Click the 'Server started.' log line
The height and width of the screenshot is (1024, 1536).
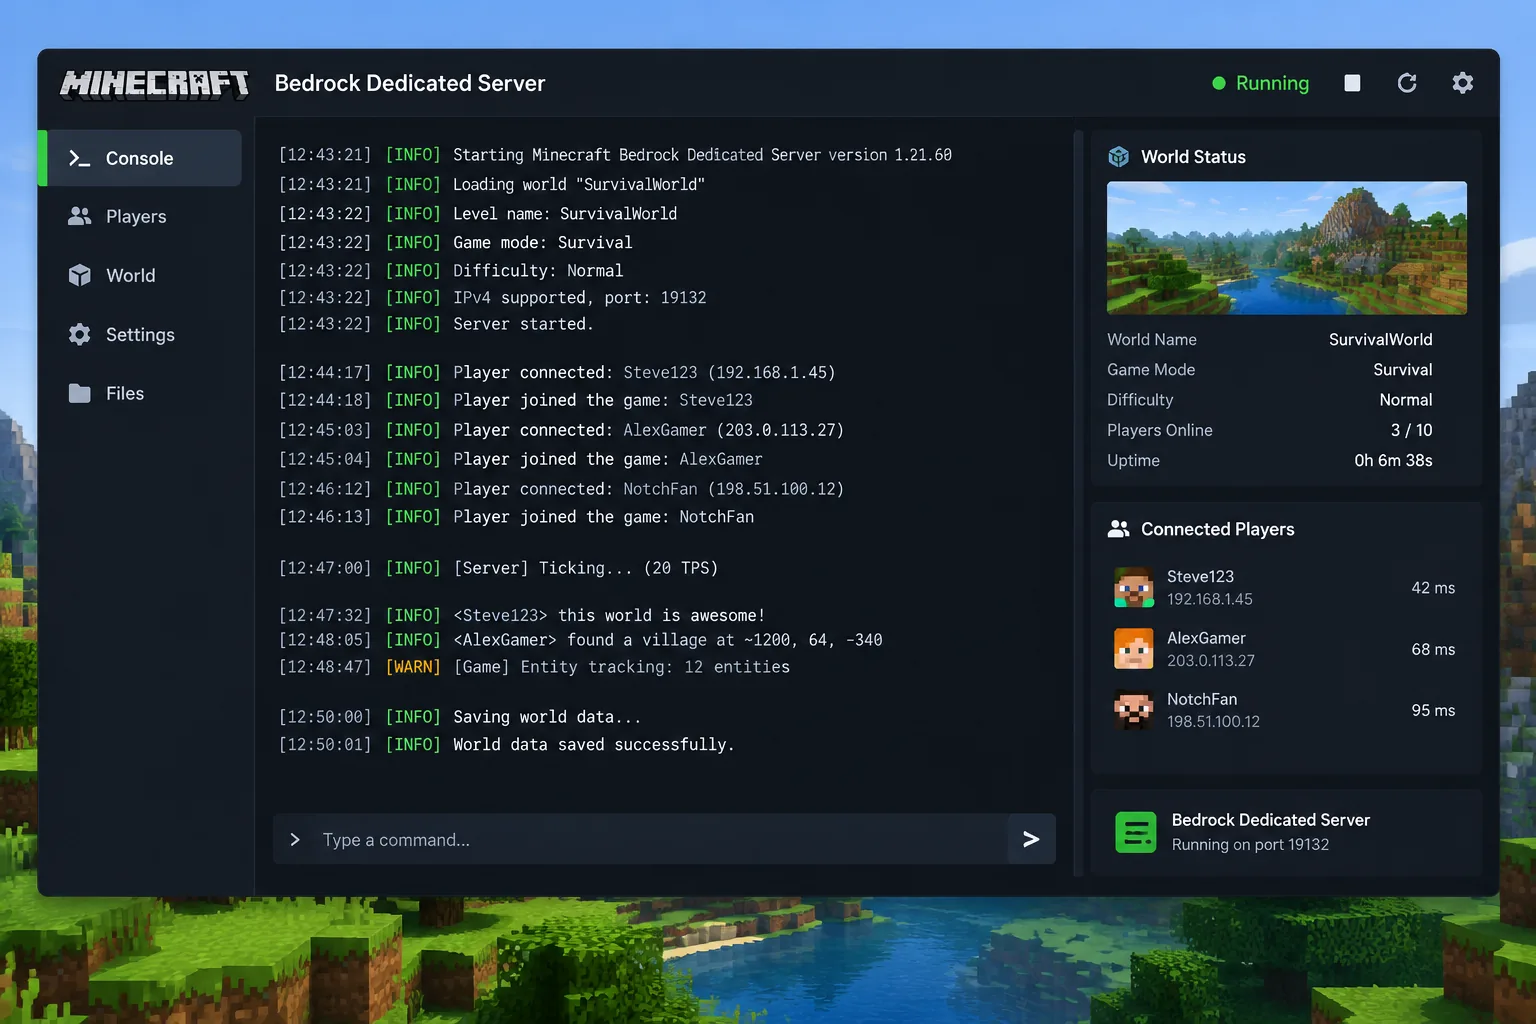coord(436,324)
